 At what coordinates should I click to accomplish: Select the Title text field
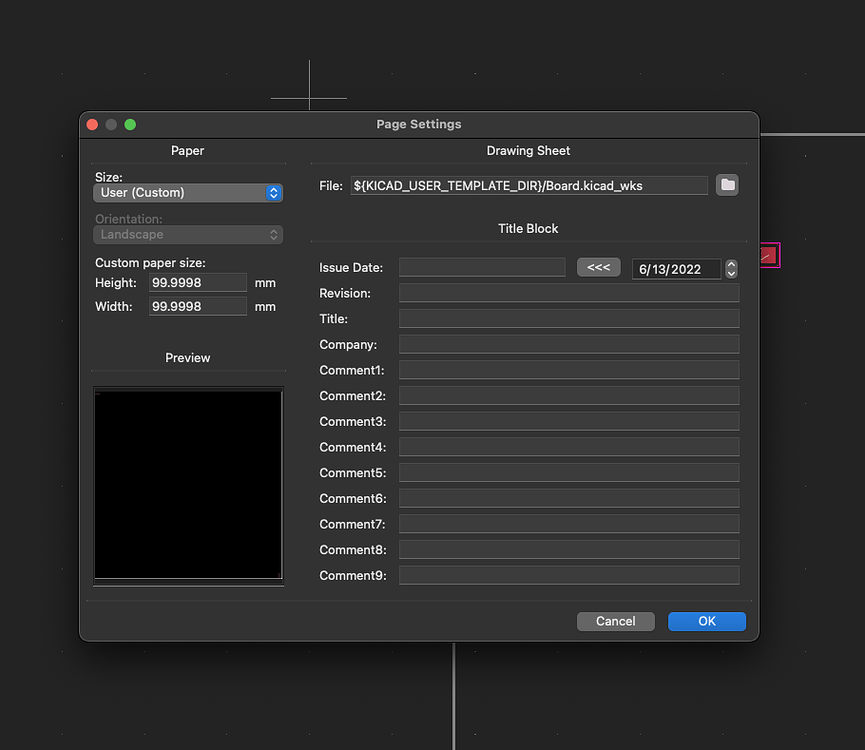568,318
